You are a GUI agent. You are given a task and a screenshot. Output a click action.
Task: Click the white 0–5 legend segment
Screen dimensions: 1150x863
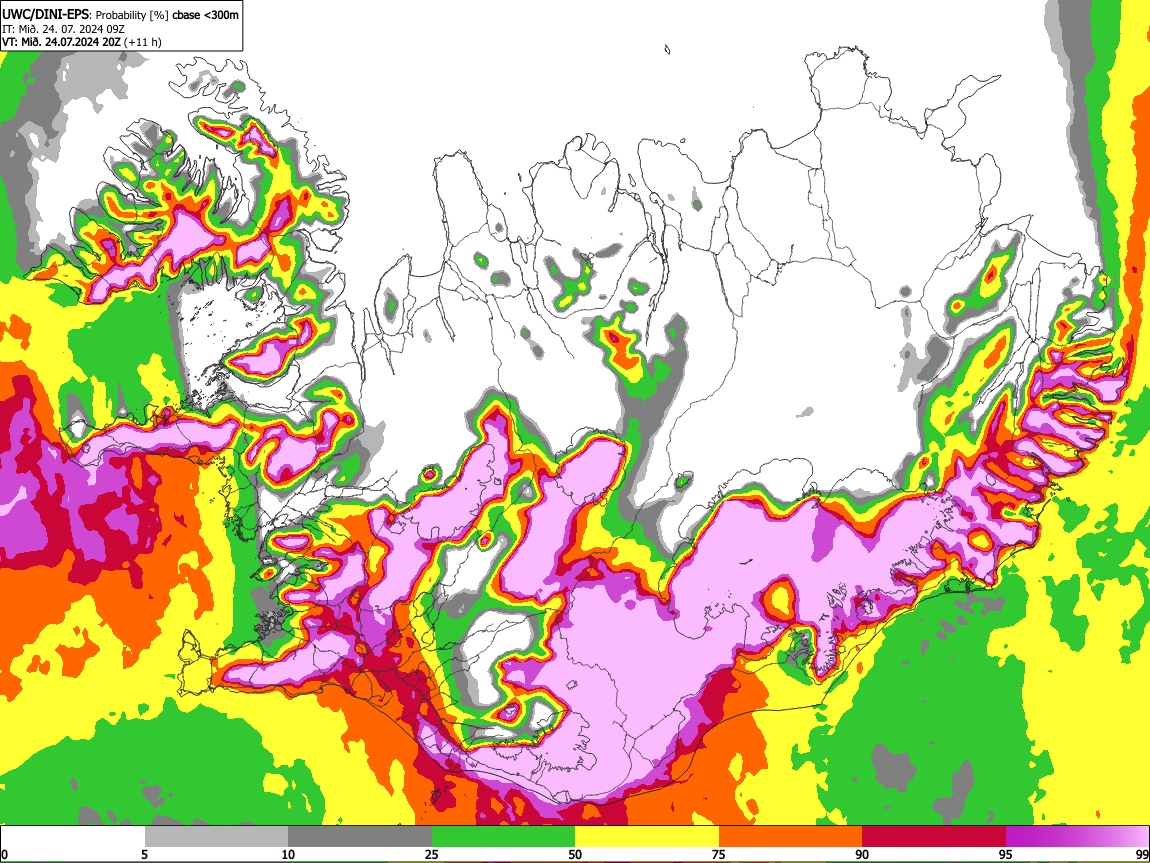point(73,837)
